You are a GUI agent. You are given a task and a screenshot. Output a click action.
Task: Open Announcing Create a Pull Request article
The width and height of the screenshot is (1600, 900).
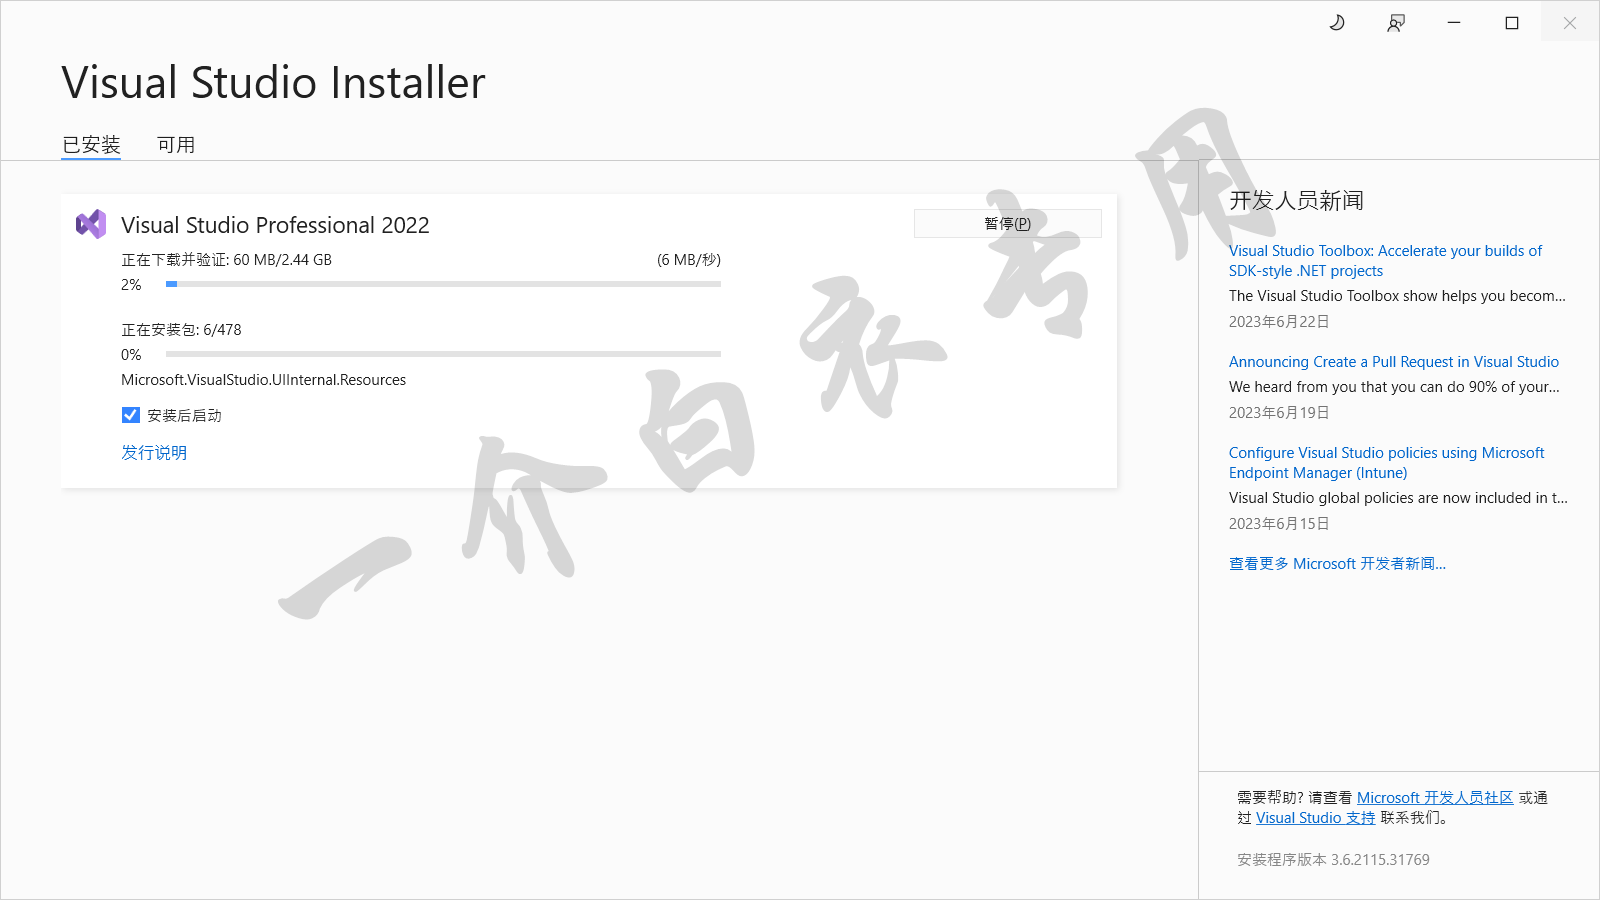tap(1394, 362)
